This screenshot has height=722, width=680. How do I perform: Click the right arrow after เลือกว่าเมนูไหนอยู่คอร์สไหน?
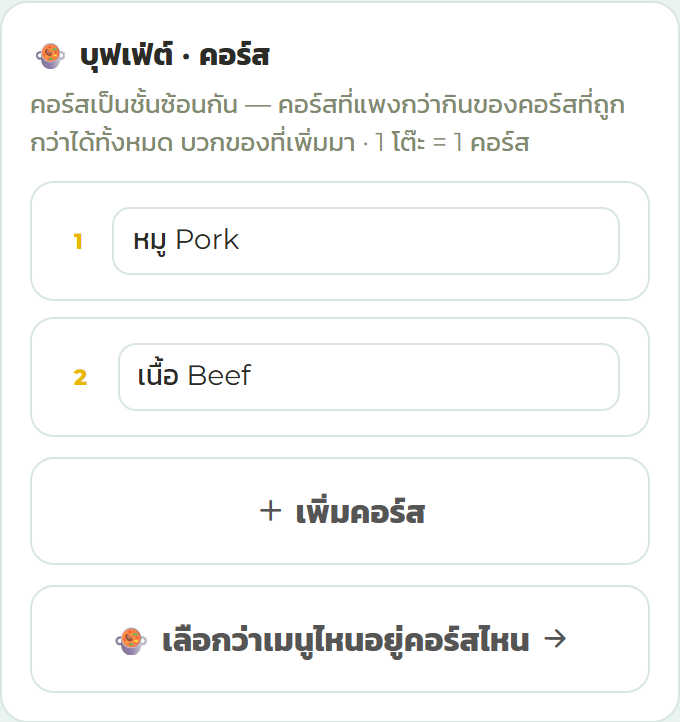pyautogui.click(x=555, y=639)
